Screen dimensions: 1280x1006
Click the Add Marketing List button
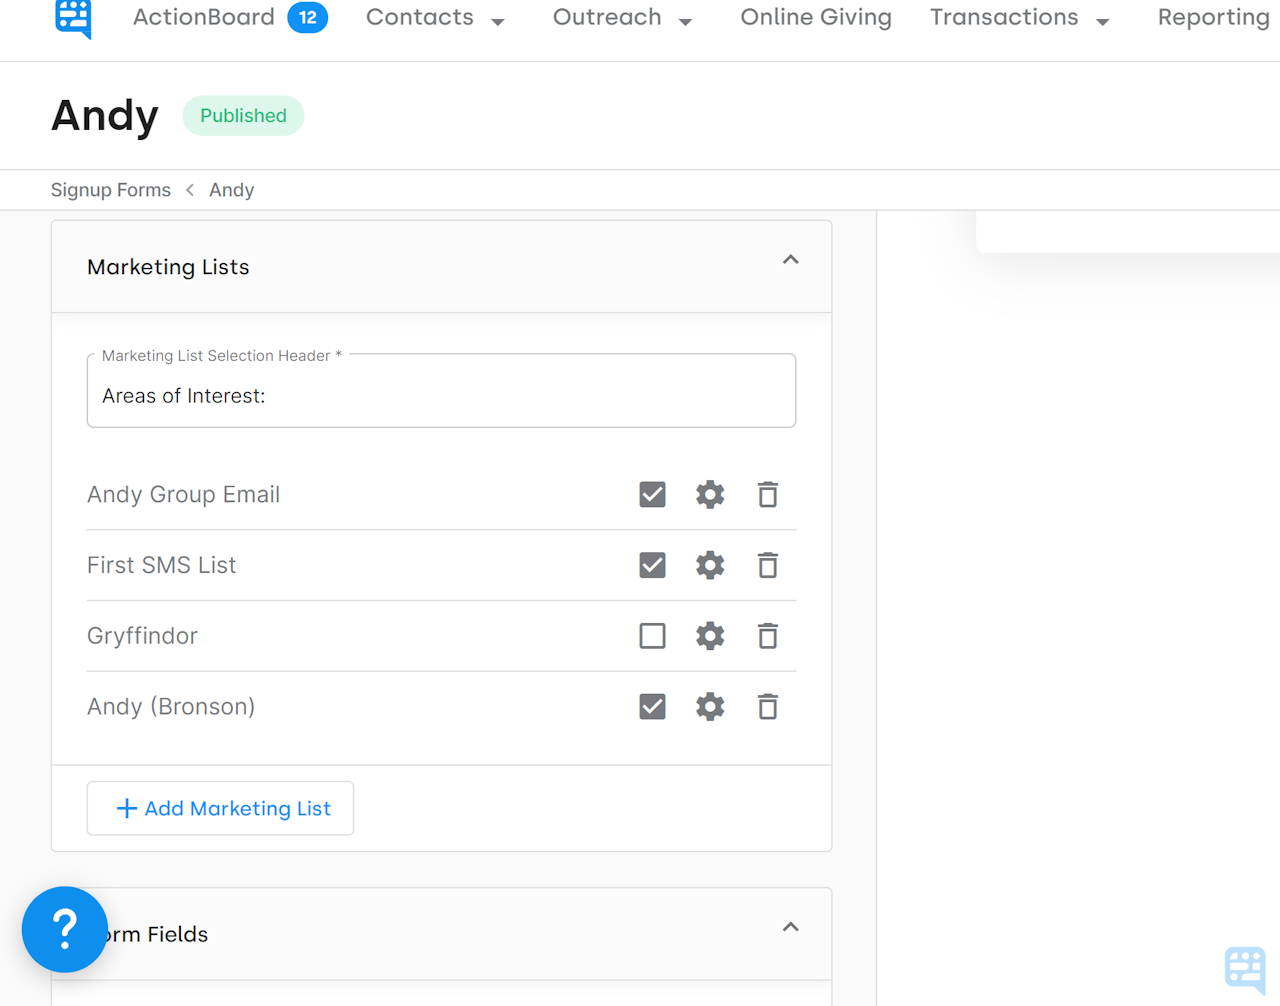click(x=220, y=808)
